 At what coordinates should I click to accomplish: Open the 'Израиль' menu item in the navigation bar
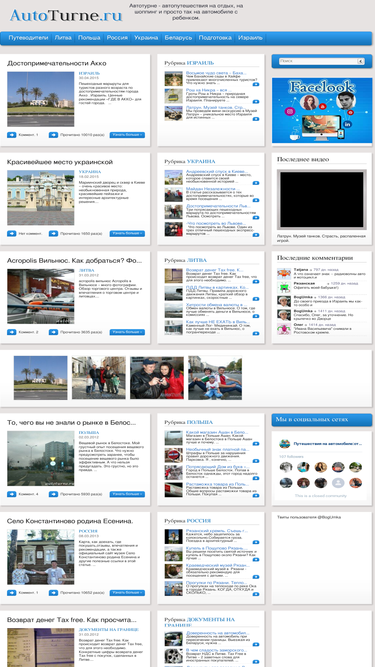[x=250, y=37]
